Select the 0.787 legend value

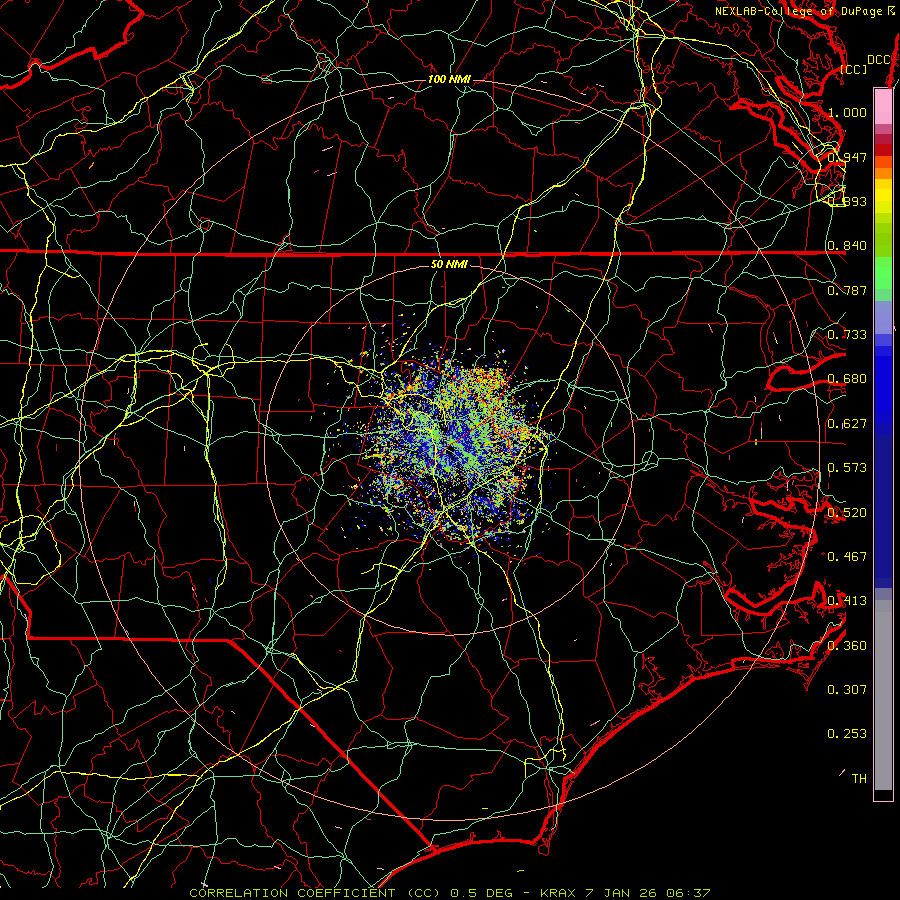pos(847,290)
